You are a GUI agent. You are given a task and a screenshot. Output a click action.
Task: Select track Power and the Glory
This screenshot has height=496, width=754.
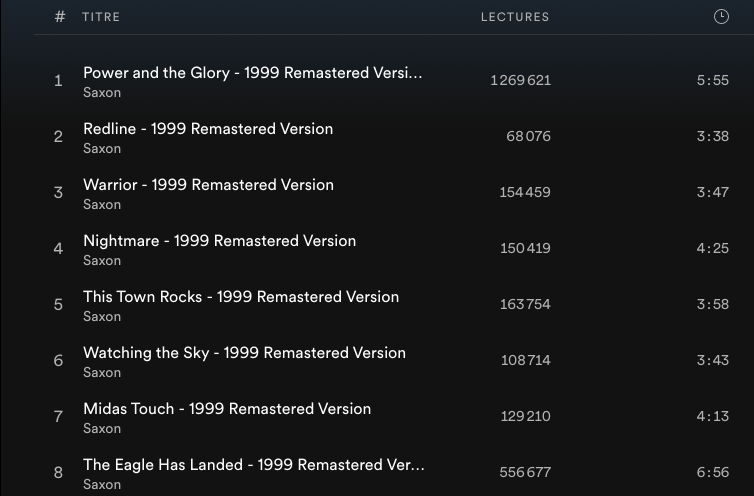[x=252, y=73]
